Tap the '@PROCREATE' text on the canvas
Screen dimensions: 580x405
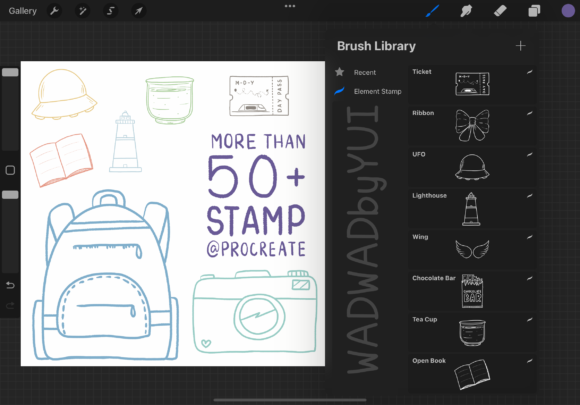(x=256, y=249)
